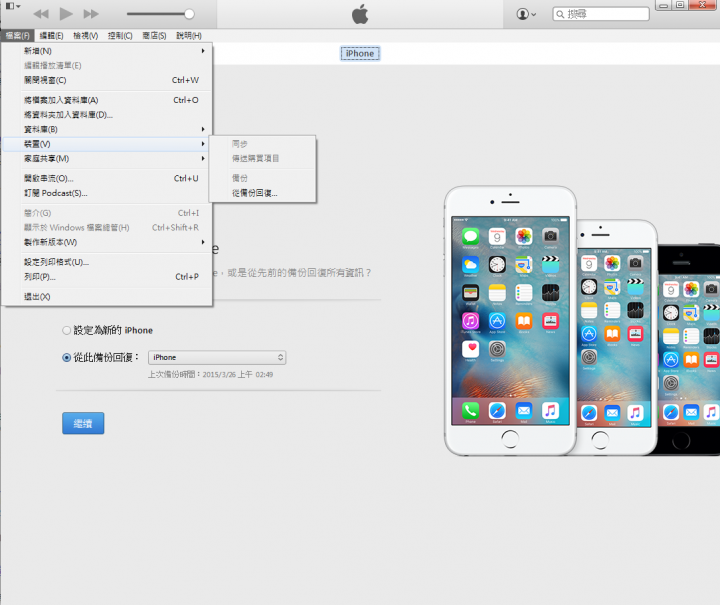
Task: Choose 將檔案加入資料庫(A) menu item
Action: (x=107, y=100)
